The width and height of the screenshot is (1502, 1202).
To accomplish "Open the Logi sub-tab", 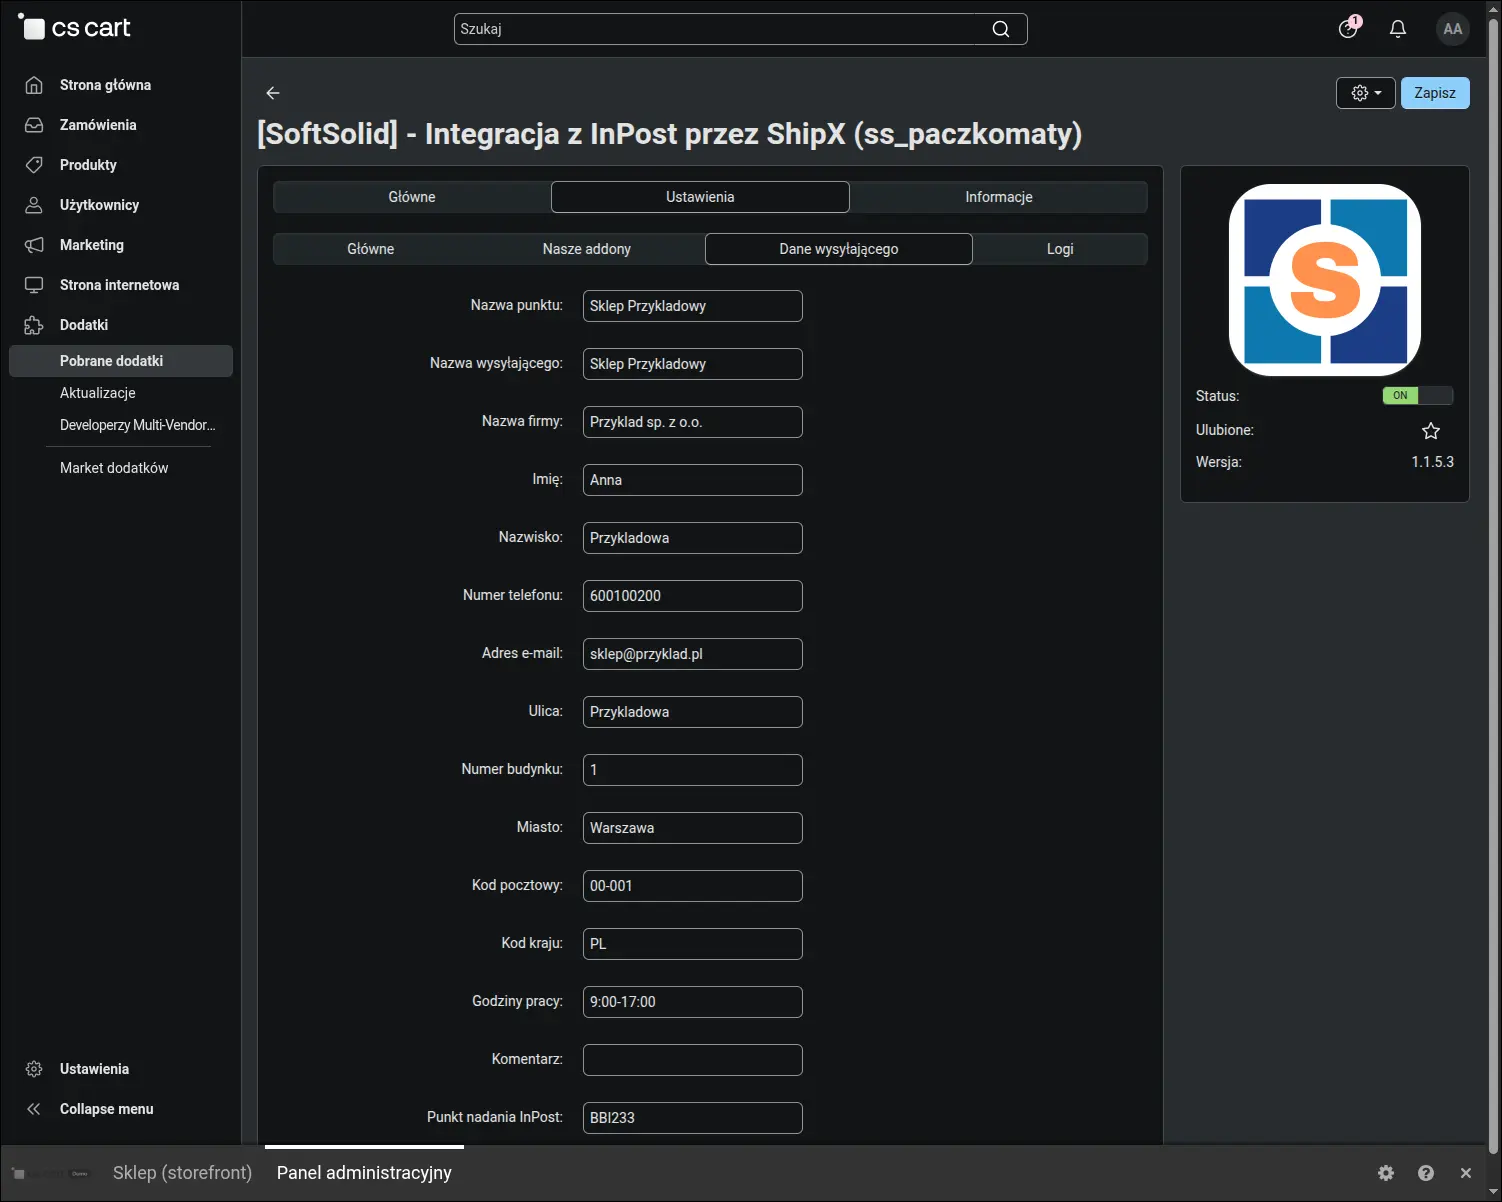I will point(1060,249).
